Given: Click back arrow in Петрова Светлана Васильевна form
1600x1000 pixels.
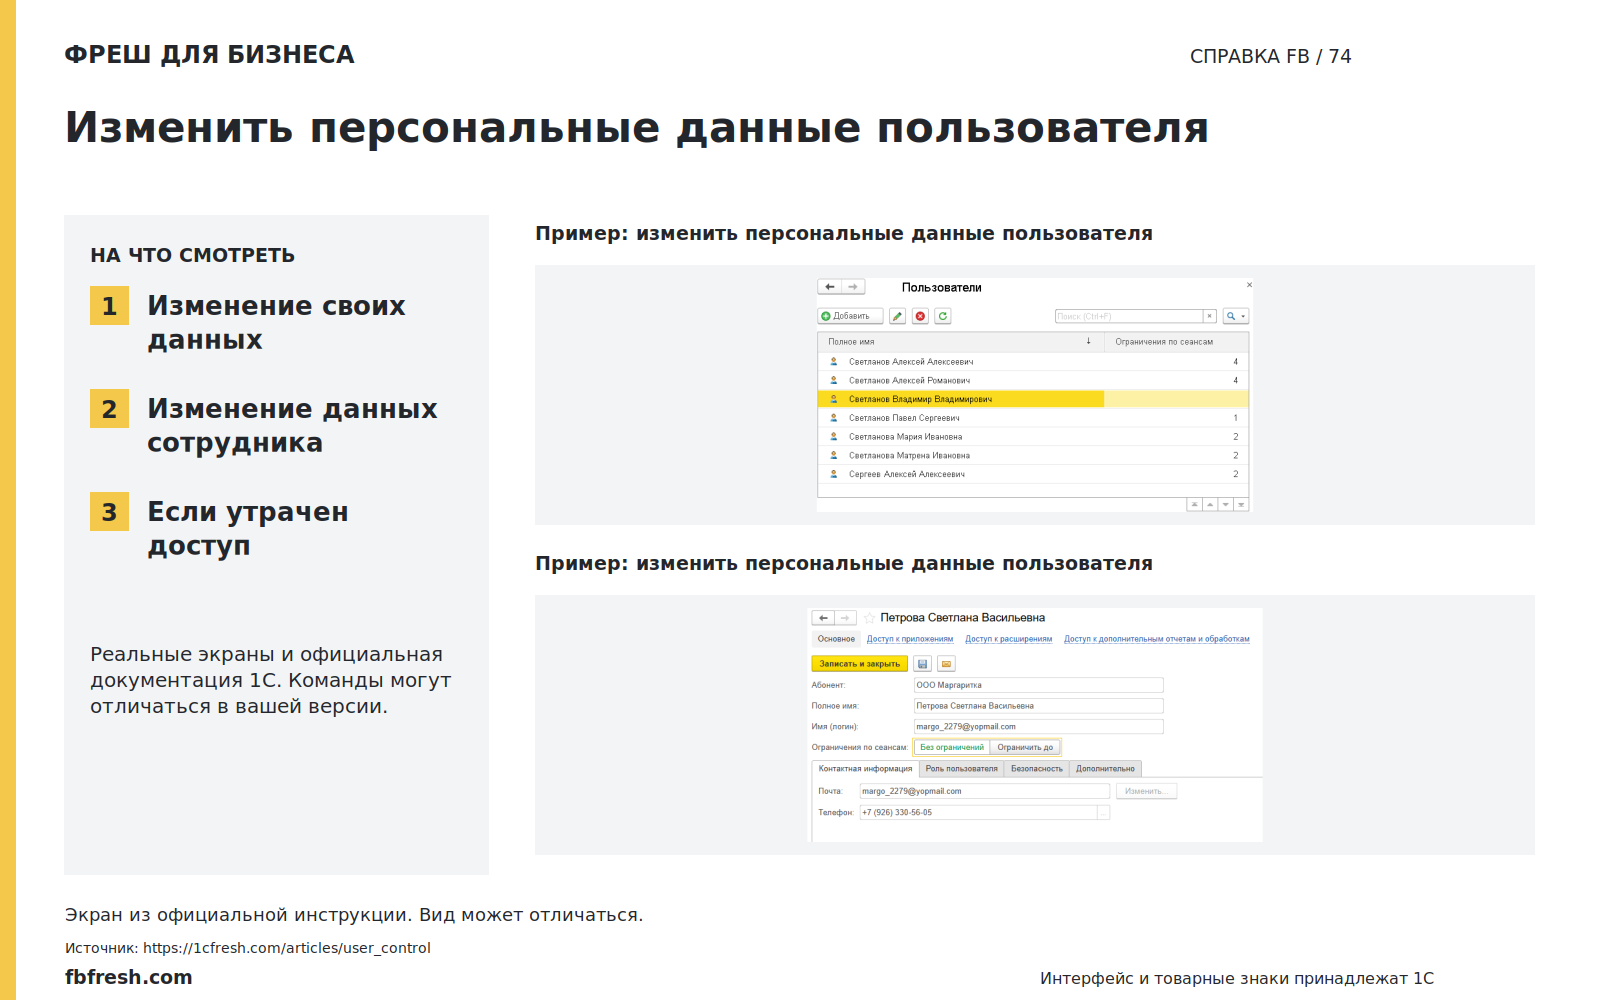Looking at the screenshot, I should coord(823,618).
